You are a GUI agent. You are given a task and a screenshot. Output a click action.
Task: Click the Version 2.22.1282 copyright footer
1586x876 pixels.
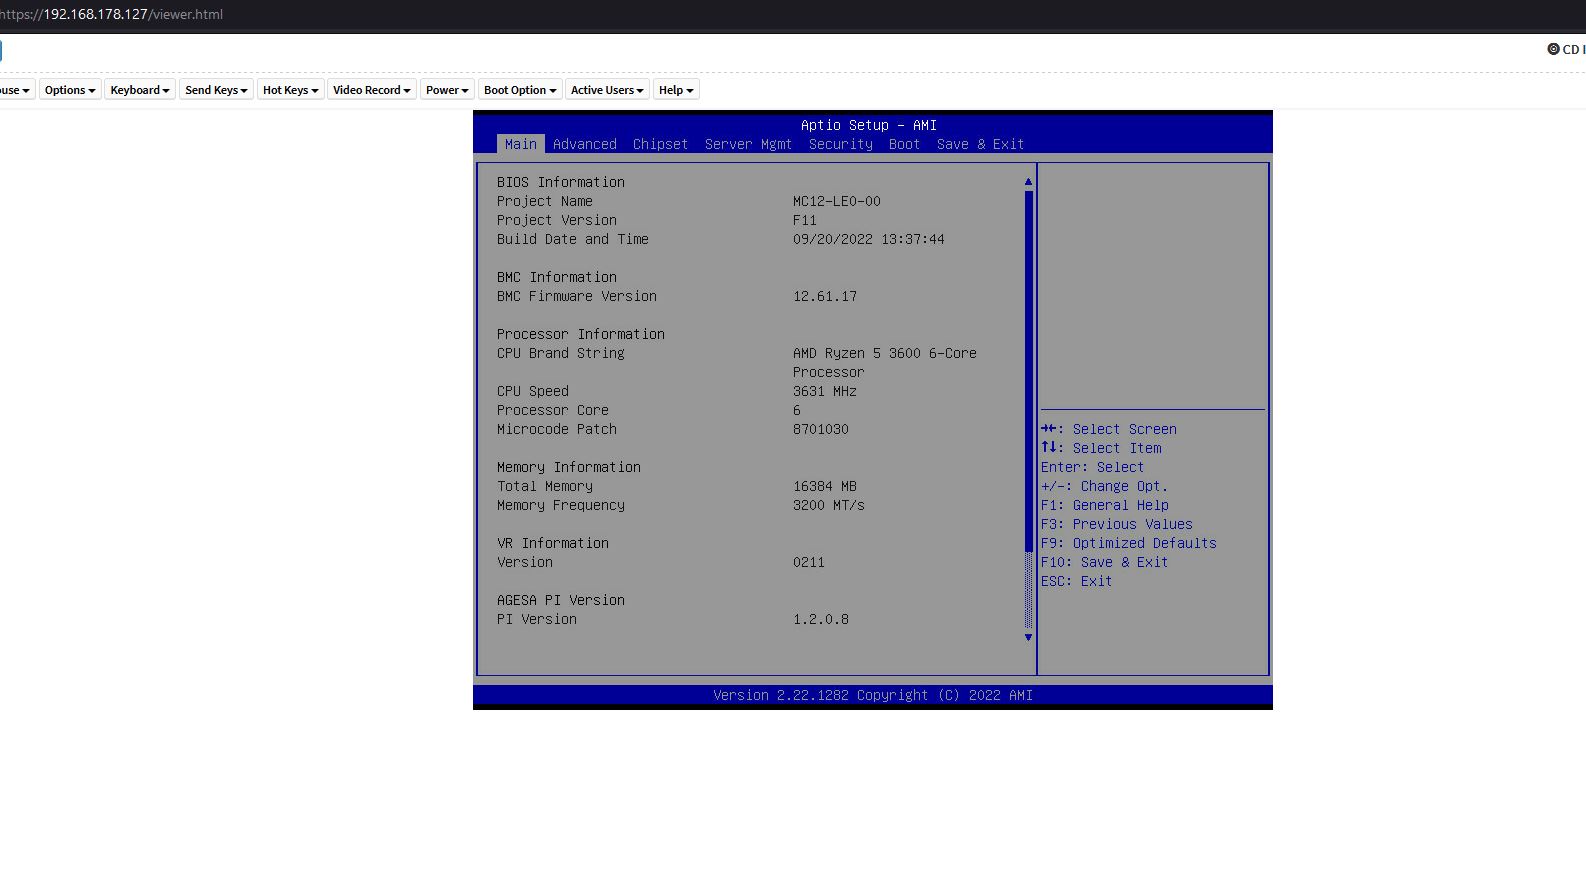(x=873, y=695)
